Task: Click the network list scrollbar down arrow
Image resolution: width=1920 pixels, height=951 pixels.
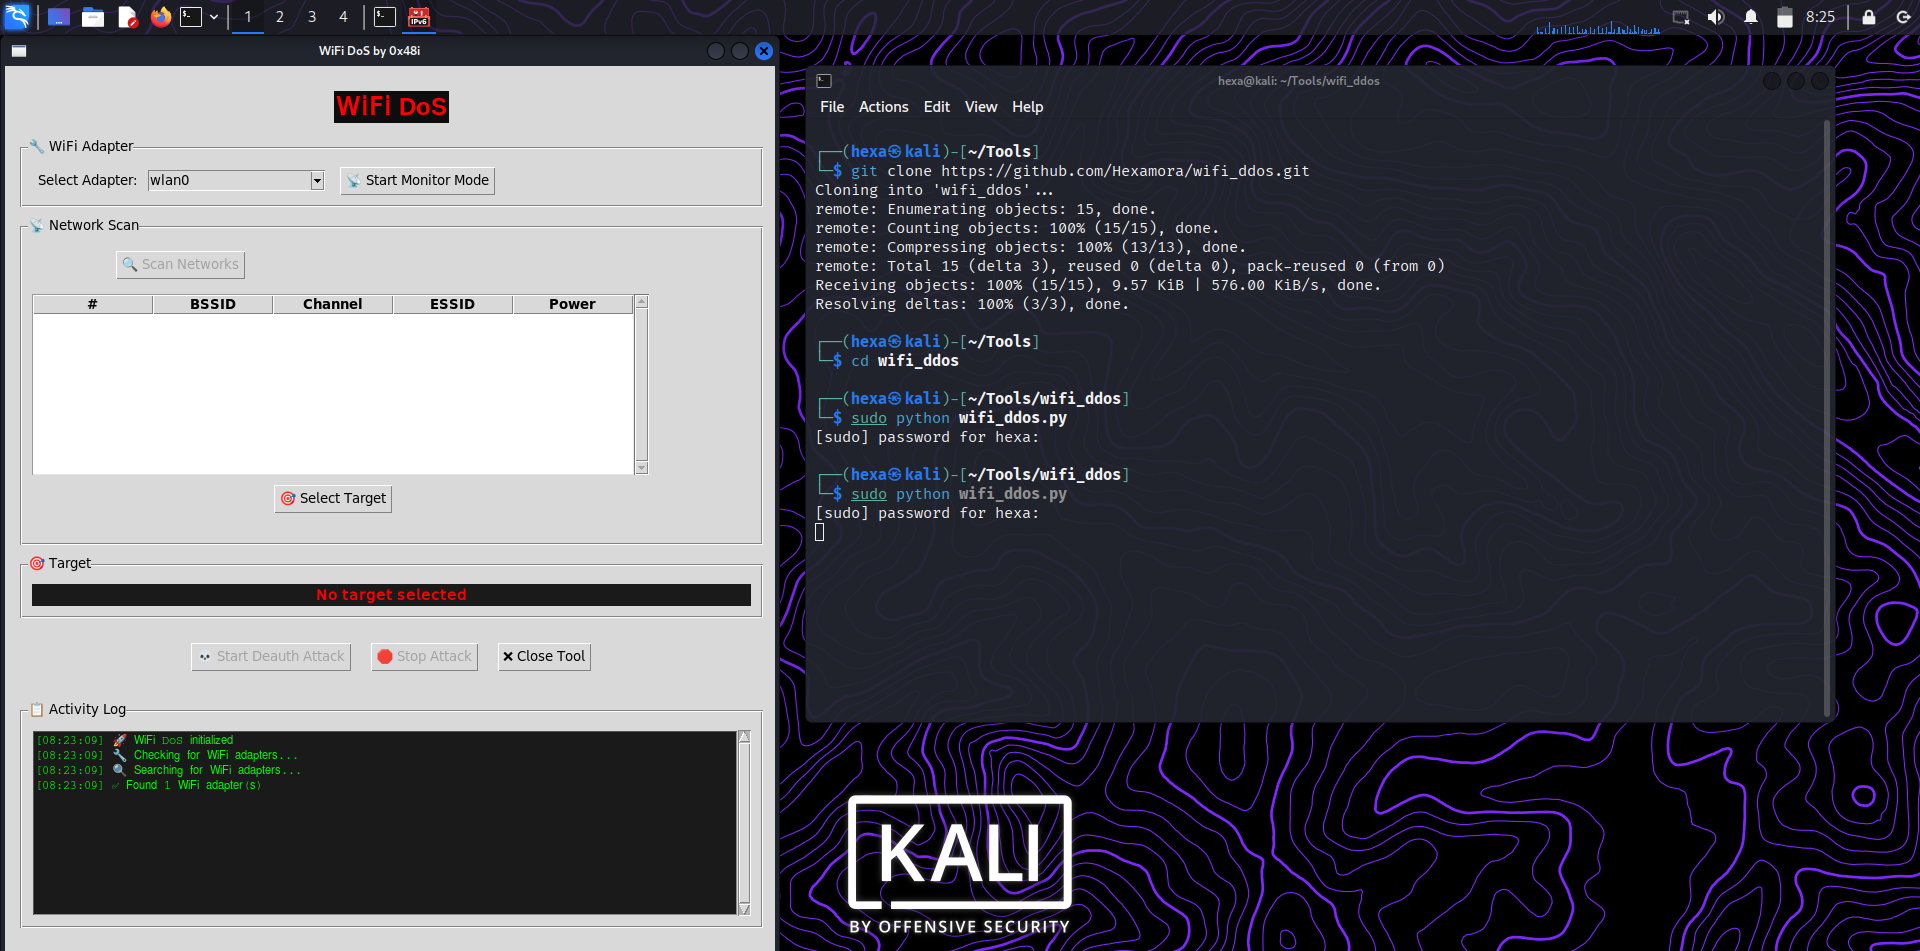Action: (642, 468)
